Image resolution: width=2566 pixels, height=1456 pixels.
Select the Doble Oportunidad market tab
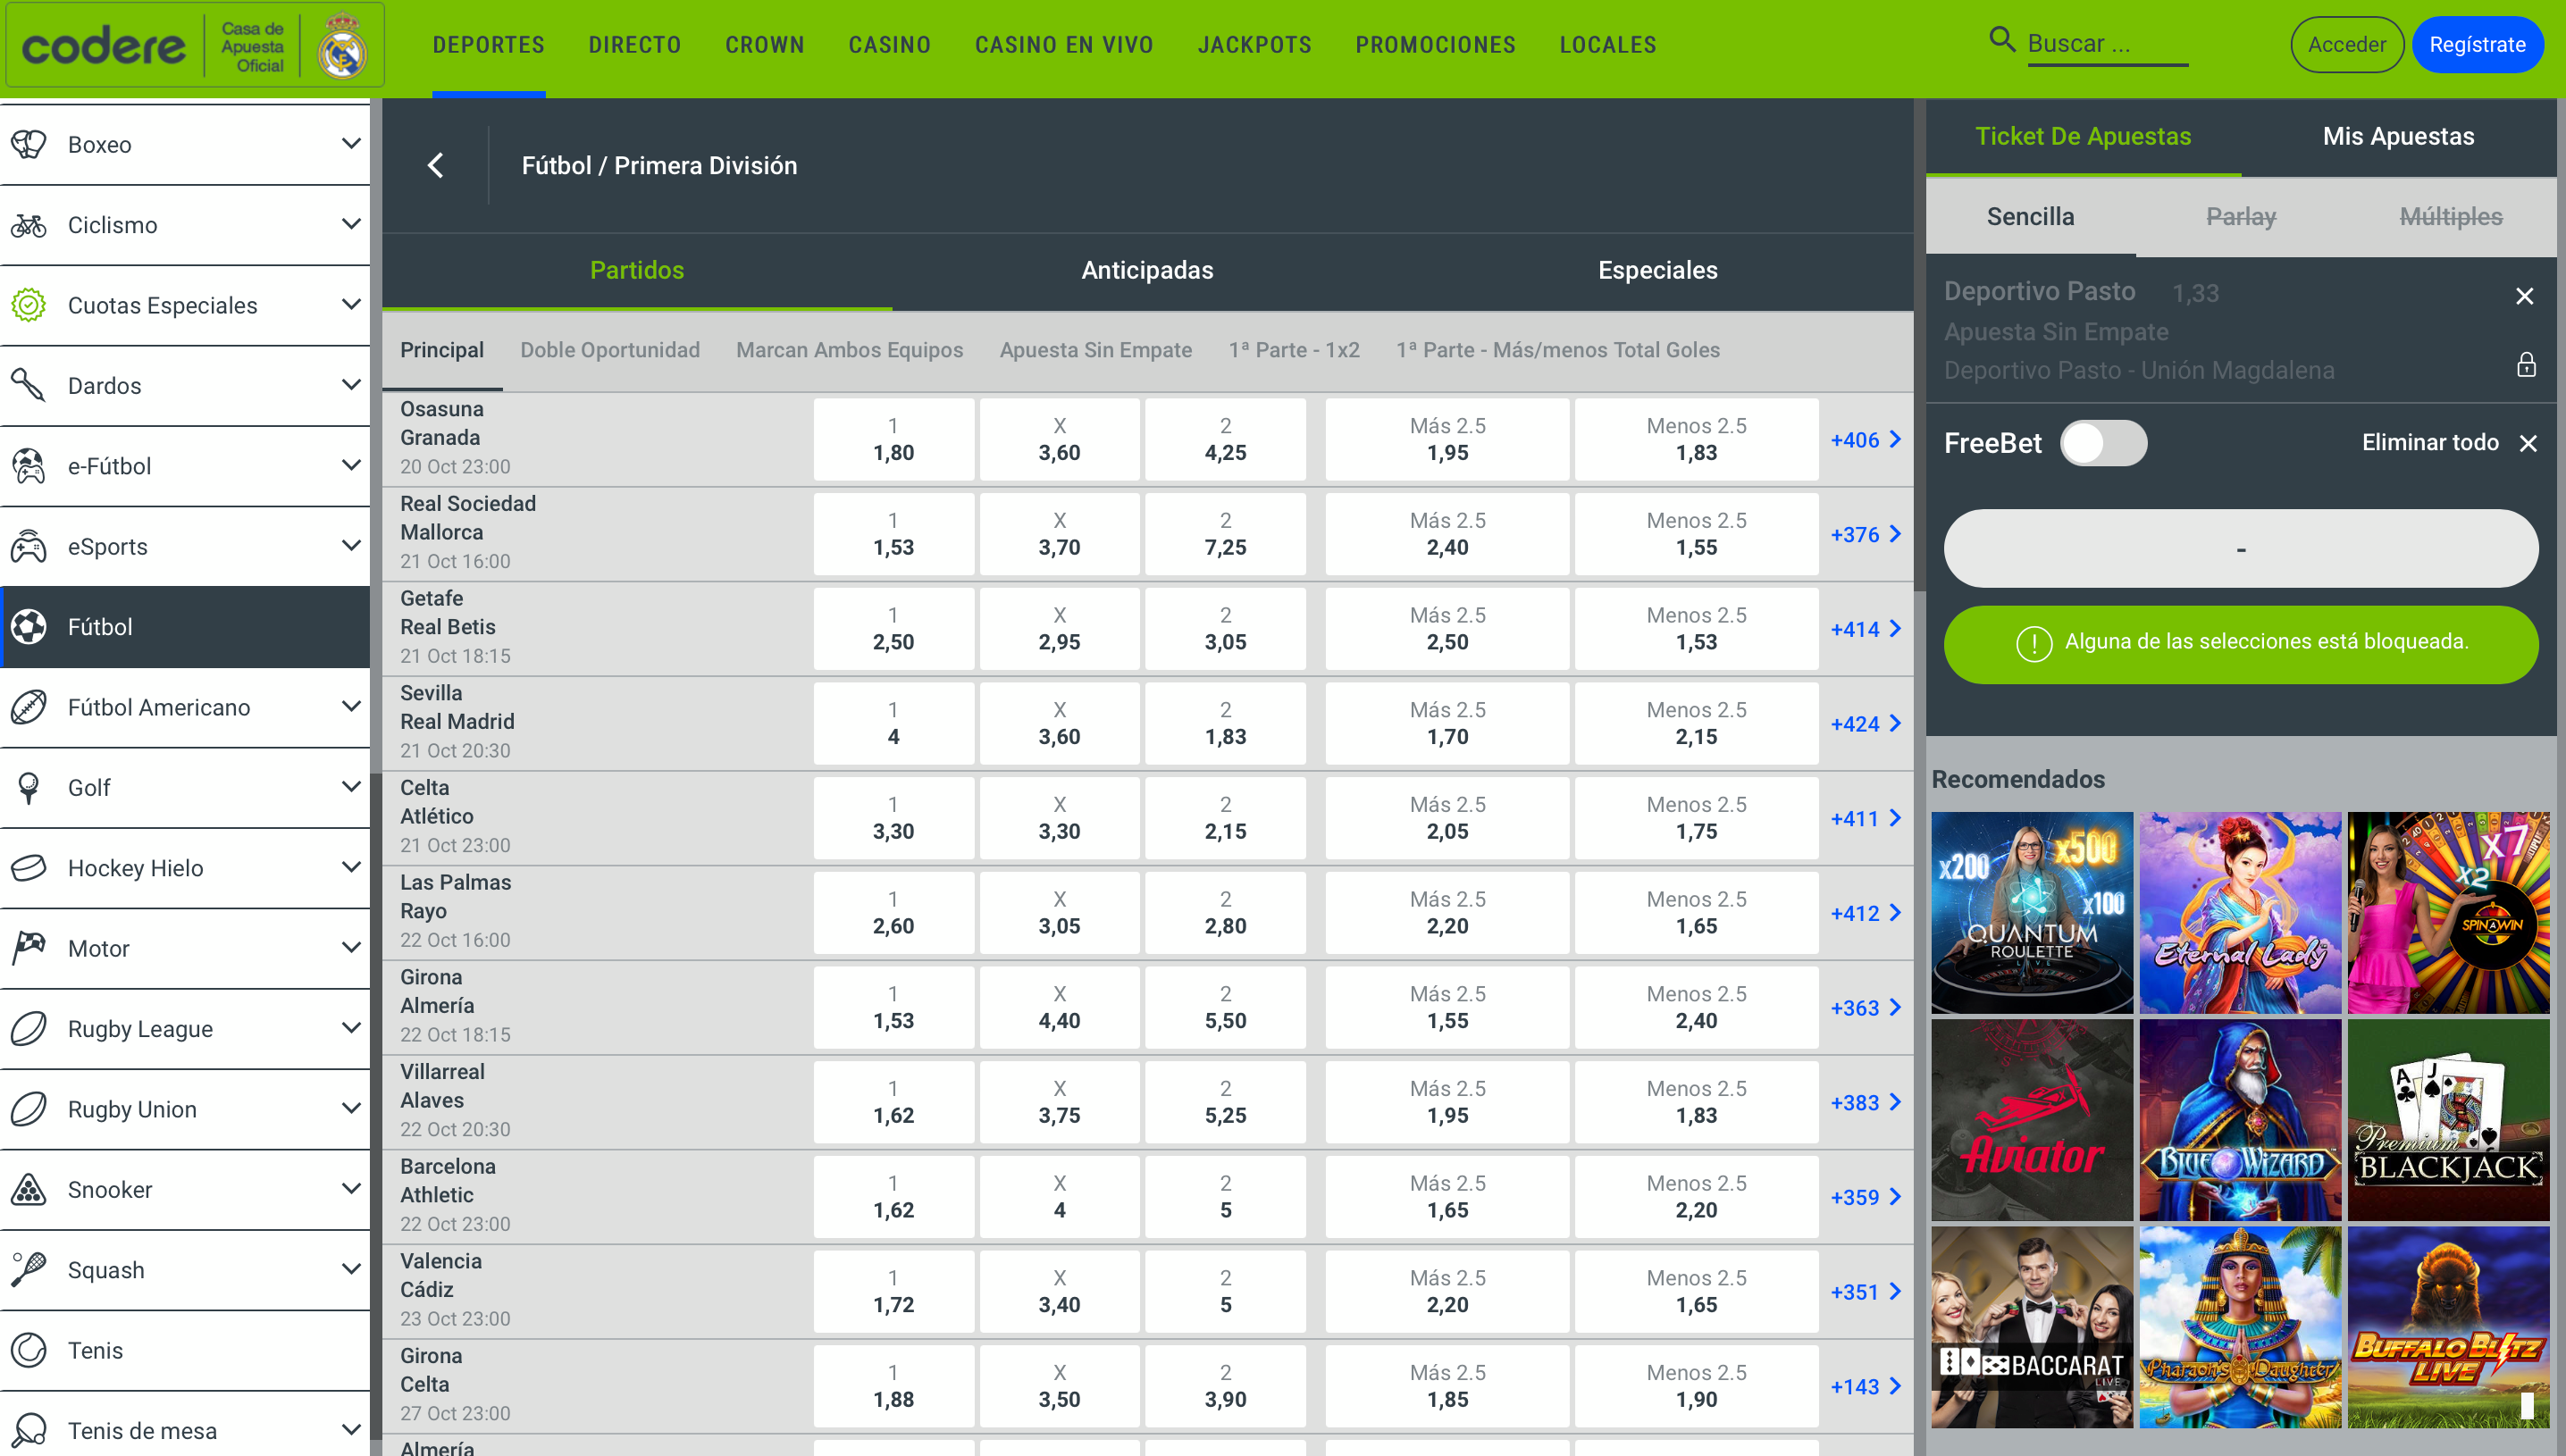tap(610, 350)
